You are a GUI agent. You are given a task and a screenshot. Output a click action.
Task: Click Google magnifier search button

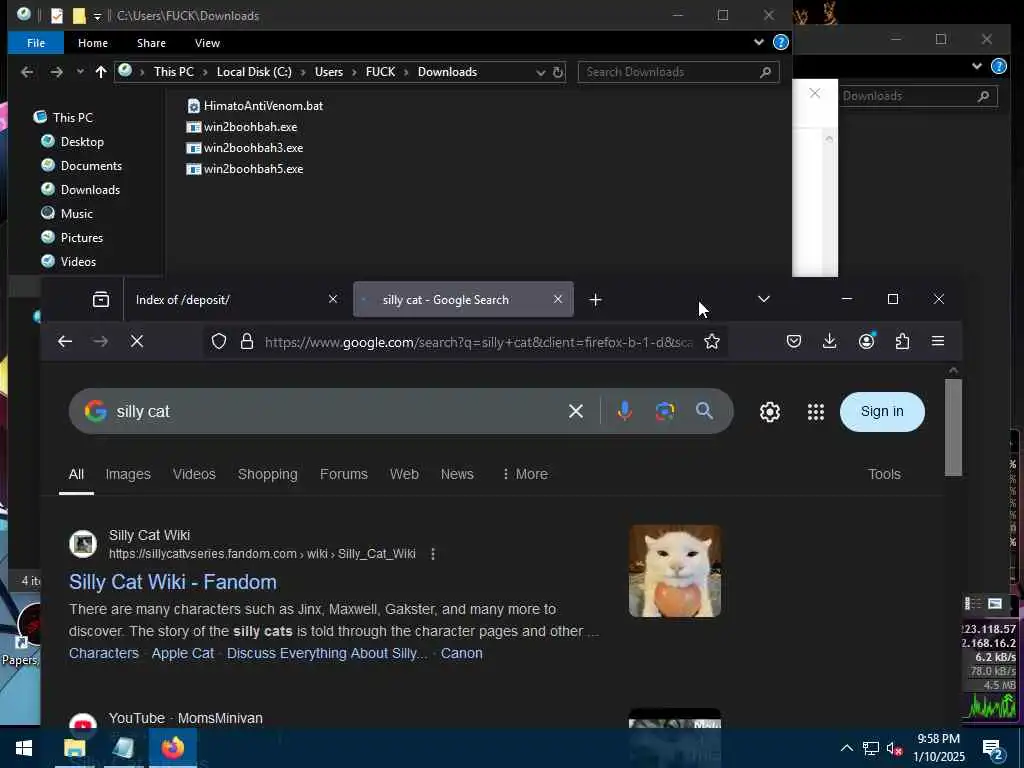[704, 411]
